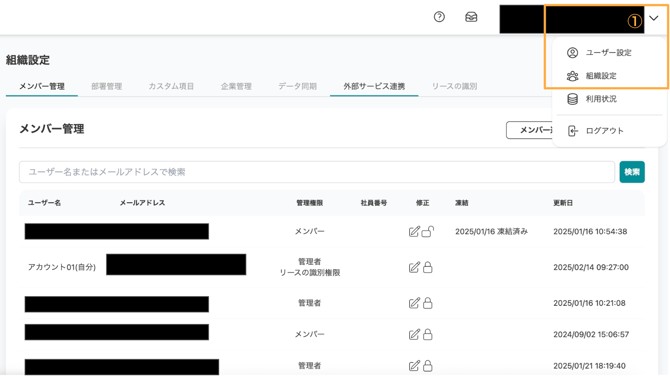Freeze the member updated 2025/01/16 10:21:08

tap(428, 303)
